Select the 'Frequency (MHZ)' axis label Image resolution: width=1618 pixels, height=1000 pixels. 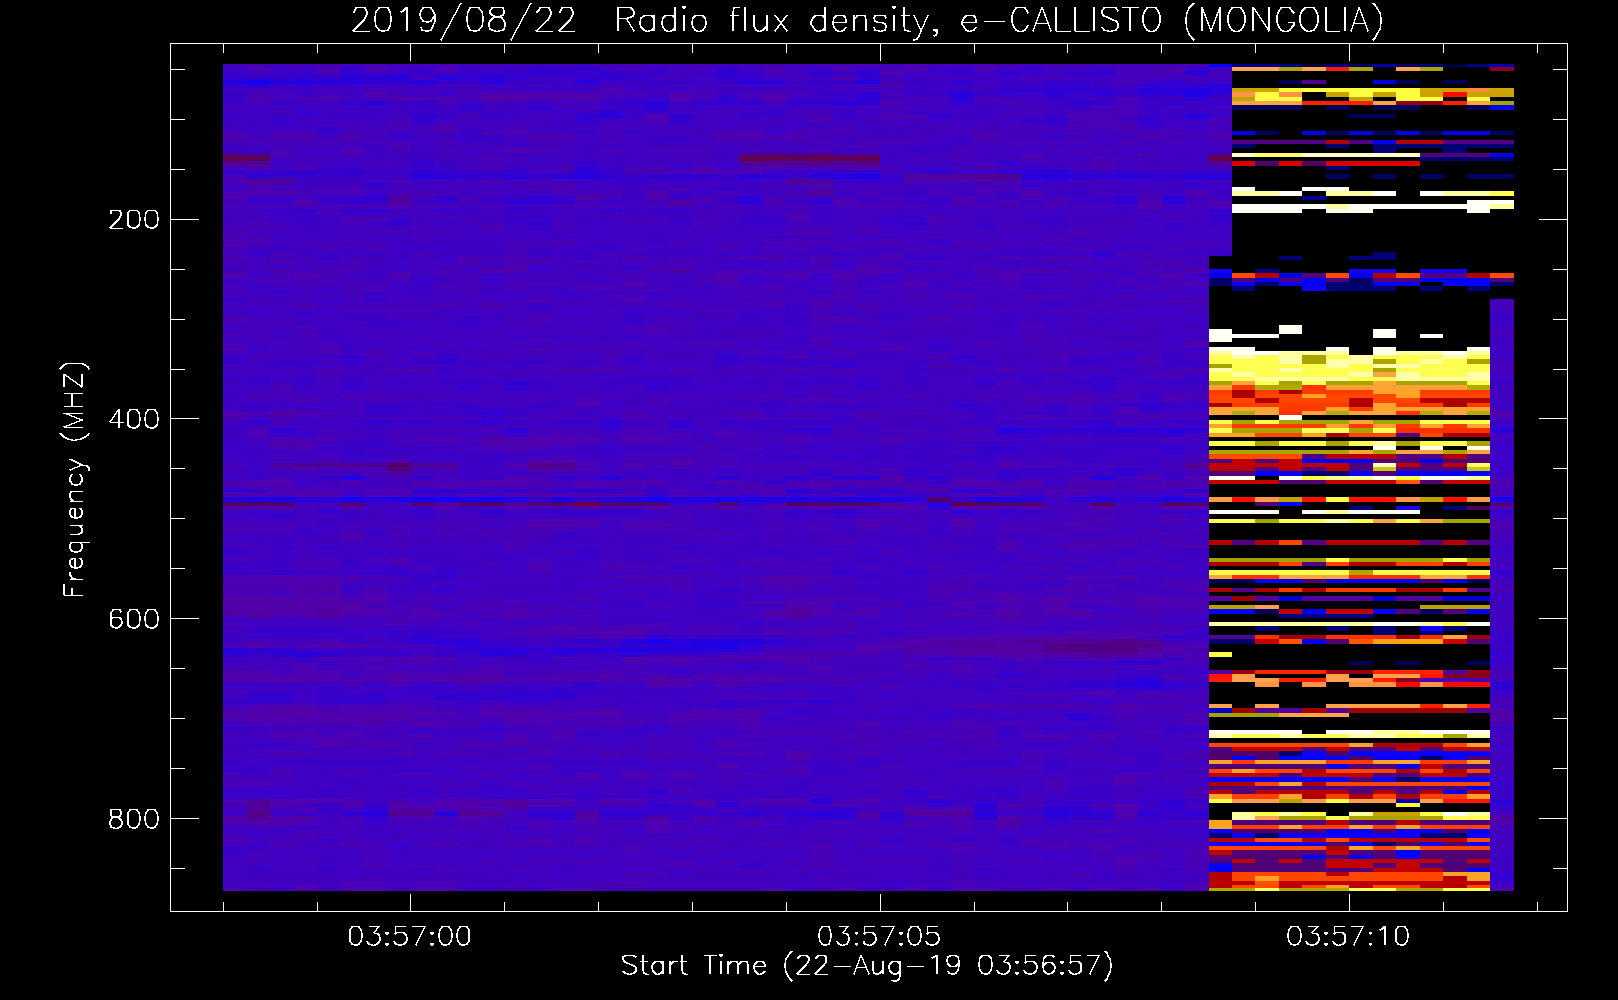point(75,480)
